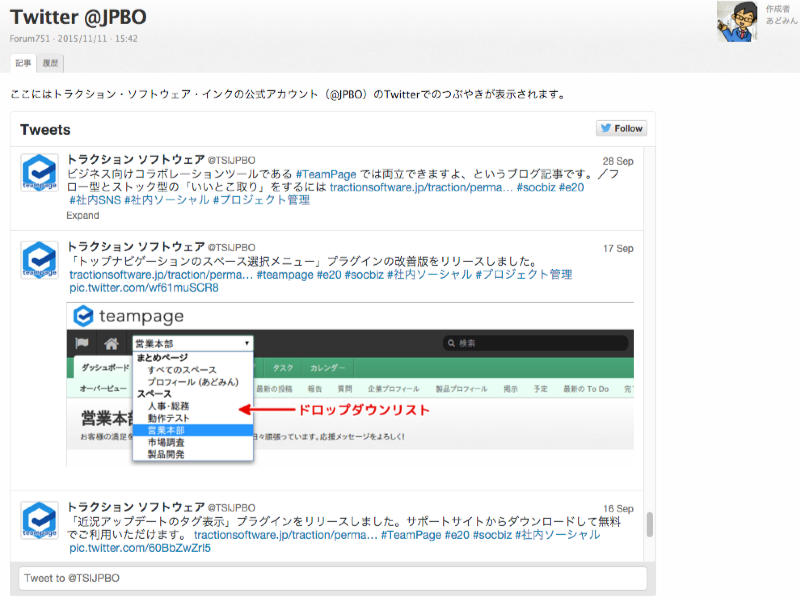Open #社内ソーシャル in the 16 Sep tweet

558,535
